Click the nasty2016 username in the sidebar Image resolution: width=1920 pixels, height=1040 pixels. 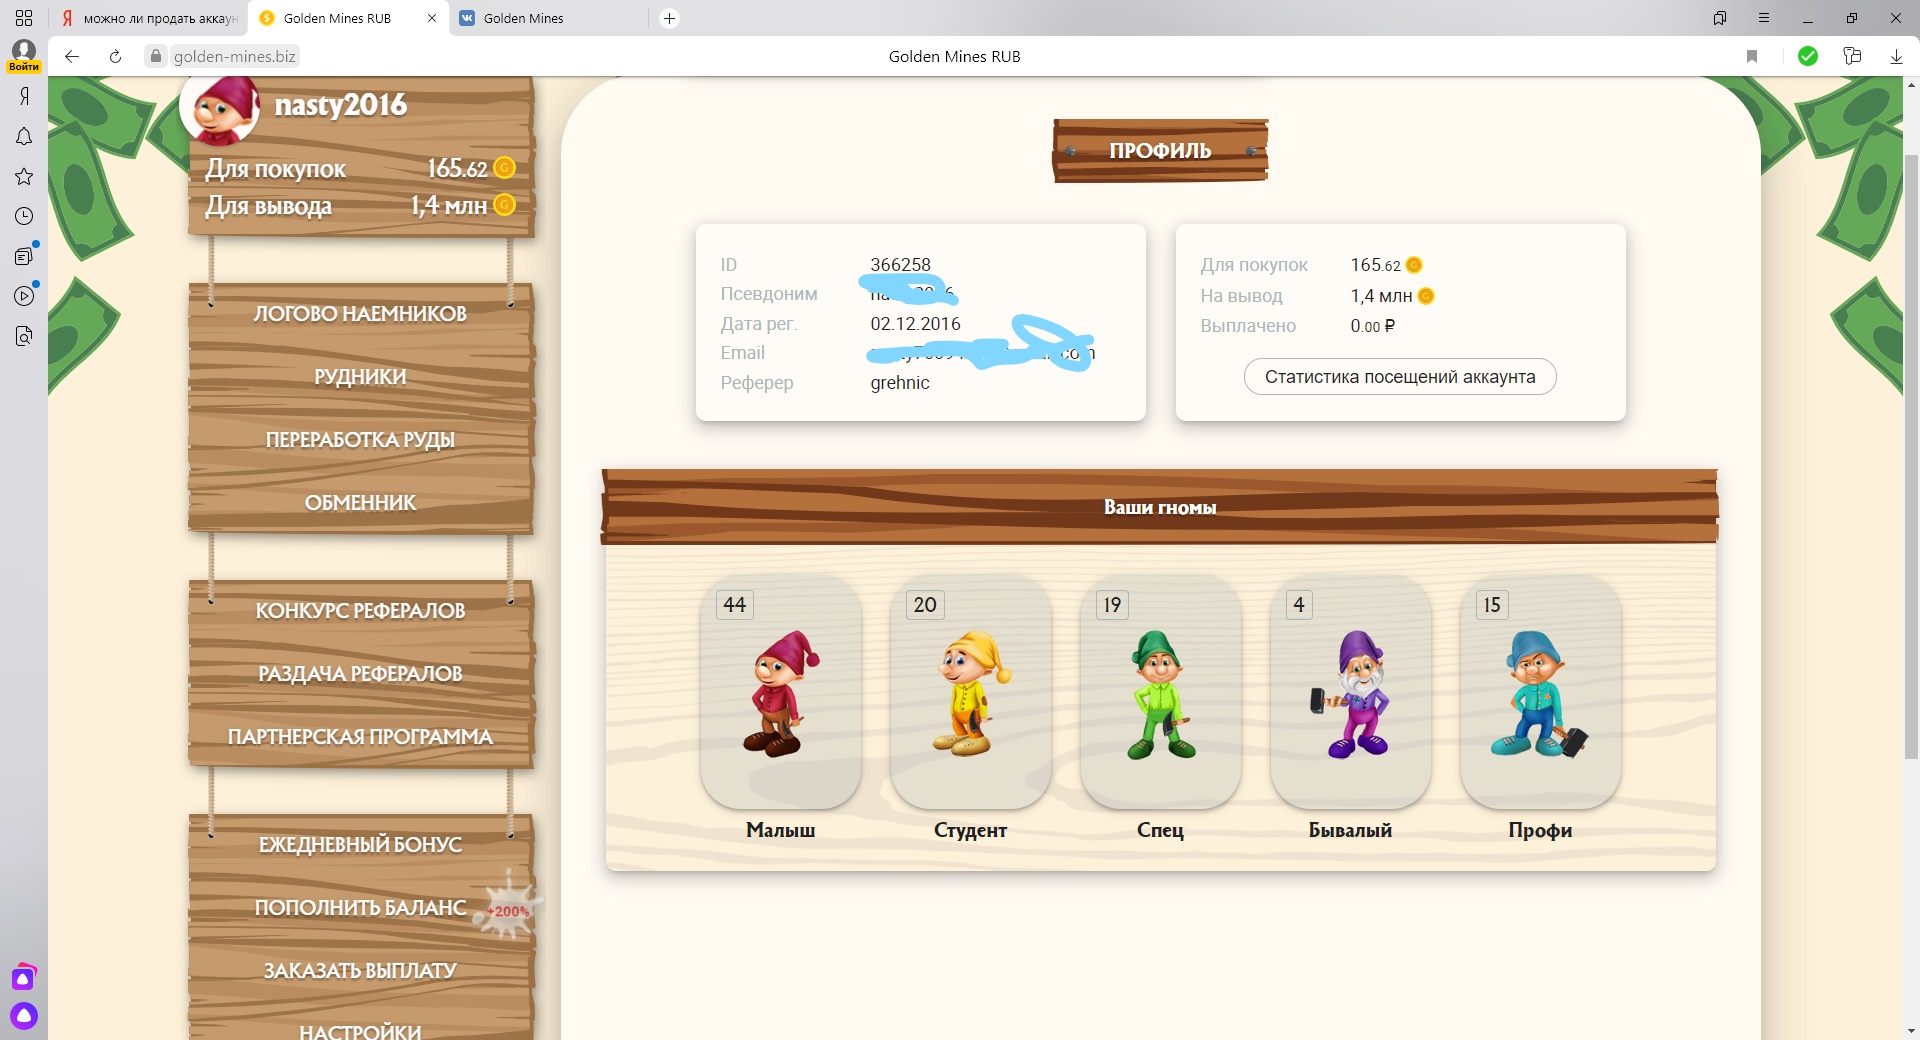point(341,104)
